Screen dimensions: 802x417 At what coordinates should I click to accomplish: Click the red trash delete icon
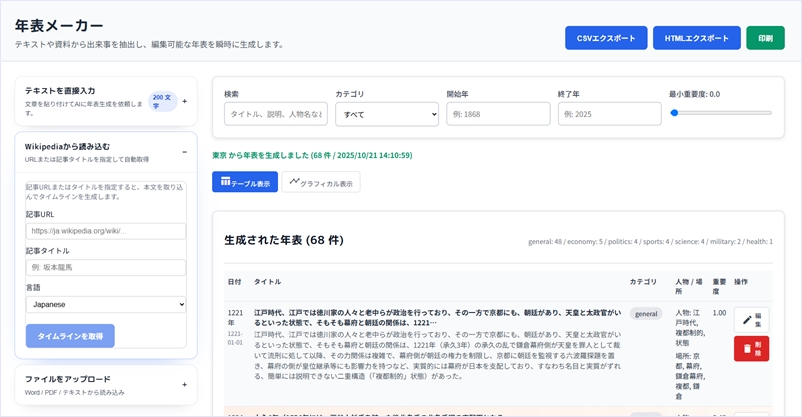coord(751,348)
